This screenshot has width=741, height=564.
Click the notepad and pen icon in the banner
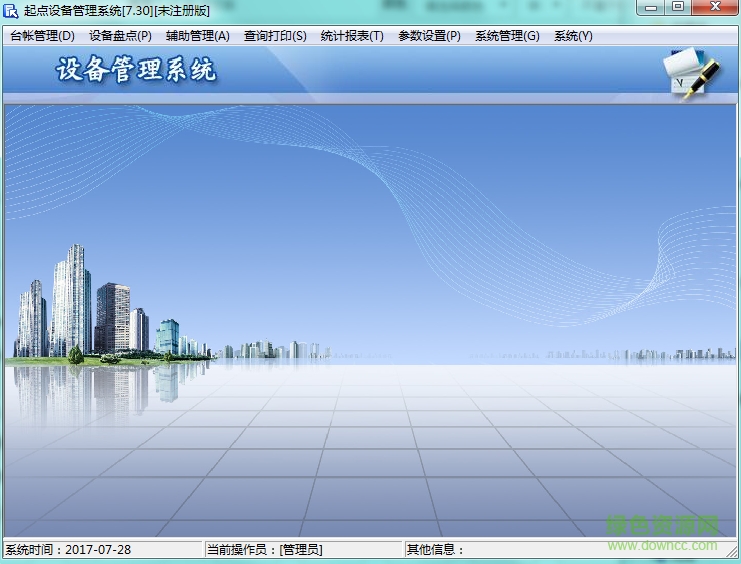[691, 72]
